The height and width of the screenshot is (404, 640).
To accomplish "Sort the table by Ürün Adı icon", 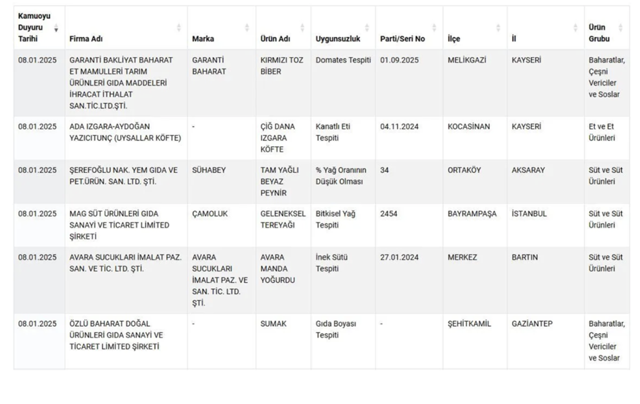I will [303, 28].
